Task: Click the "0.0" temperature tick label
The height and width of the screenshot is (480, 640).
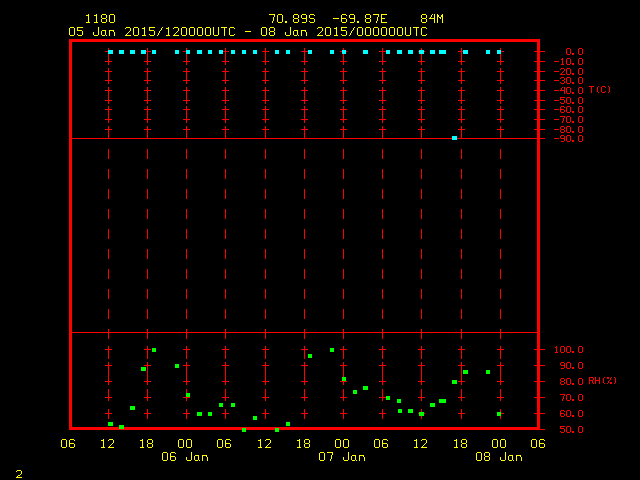Action: (x=574, y=51)
